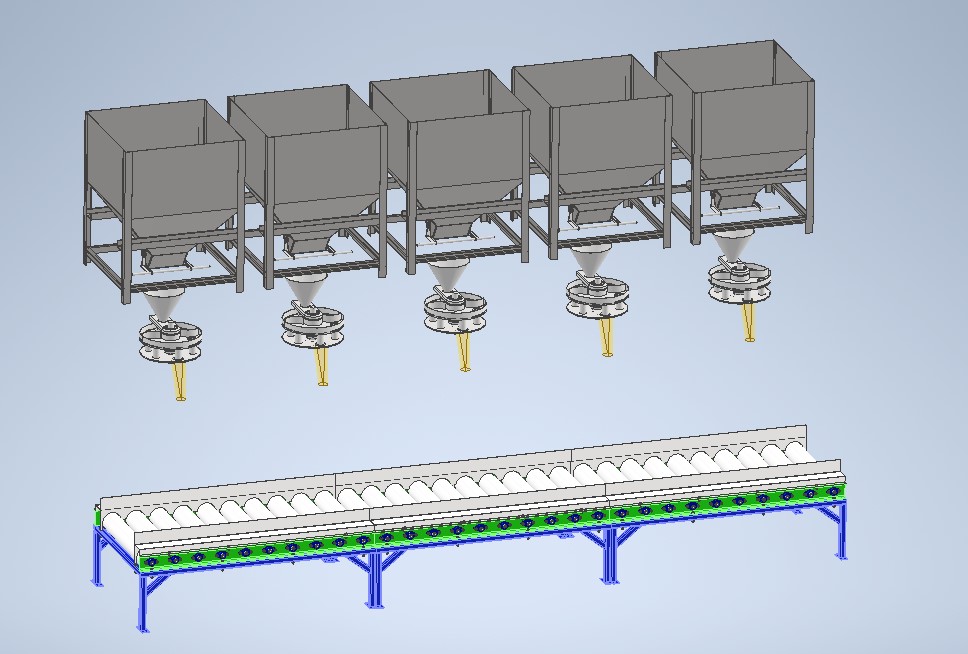Select the rotary disc under the leftmost hopper

(x=171, y=340)
